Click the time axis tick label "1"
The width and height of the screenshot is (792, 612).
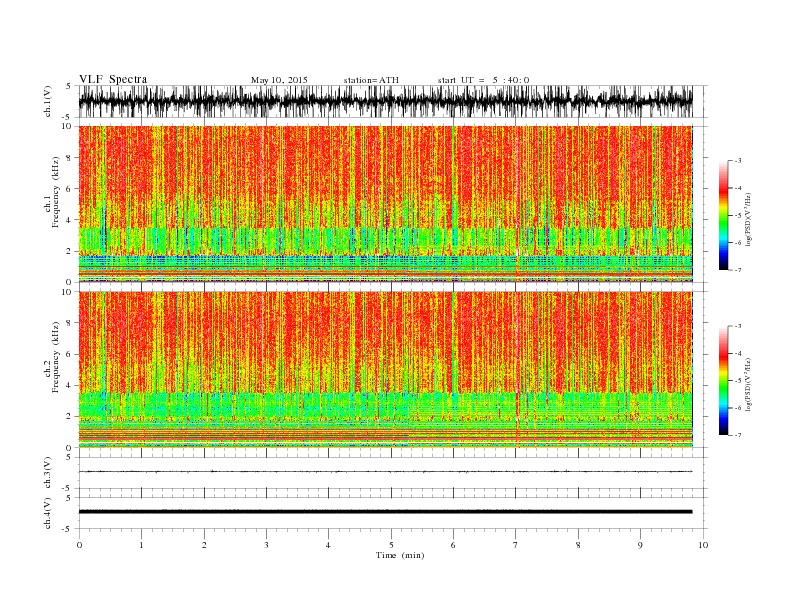tap(141, 545)
